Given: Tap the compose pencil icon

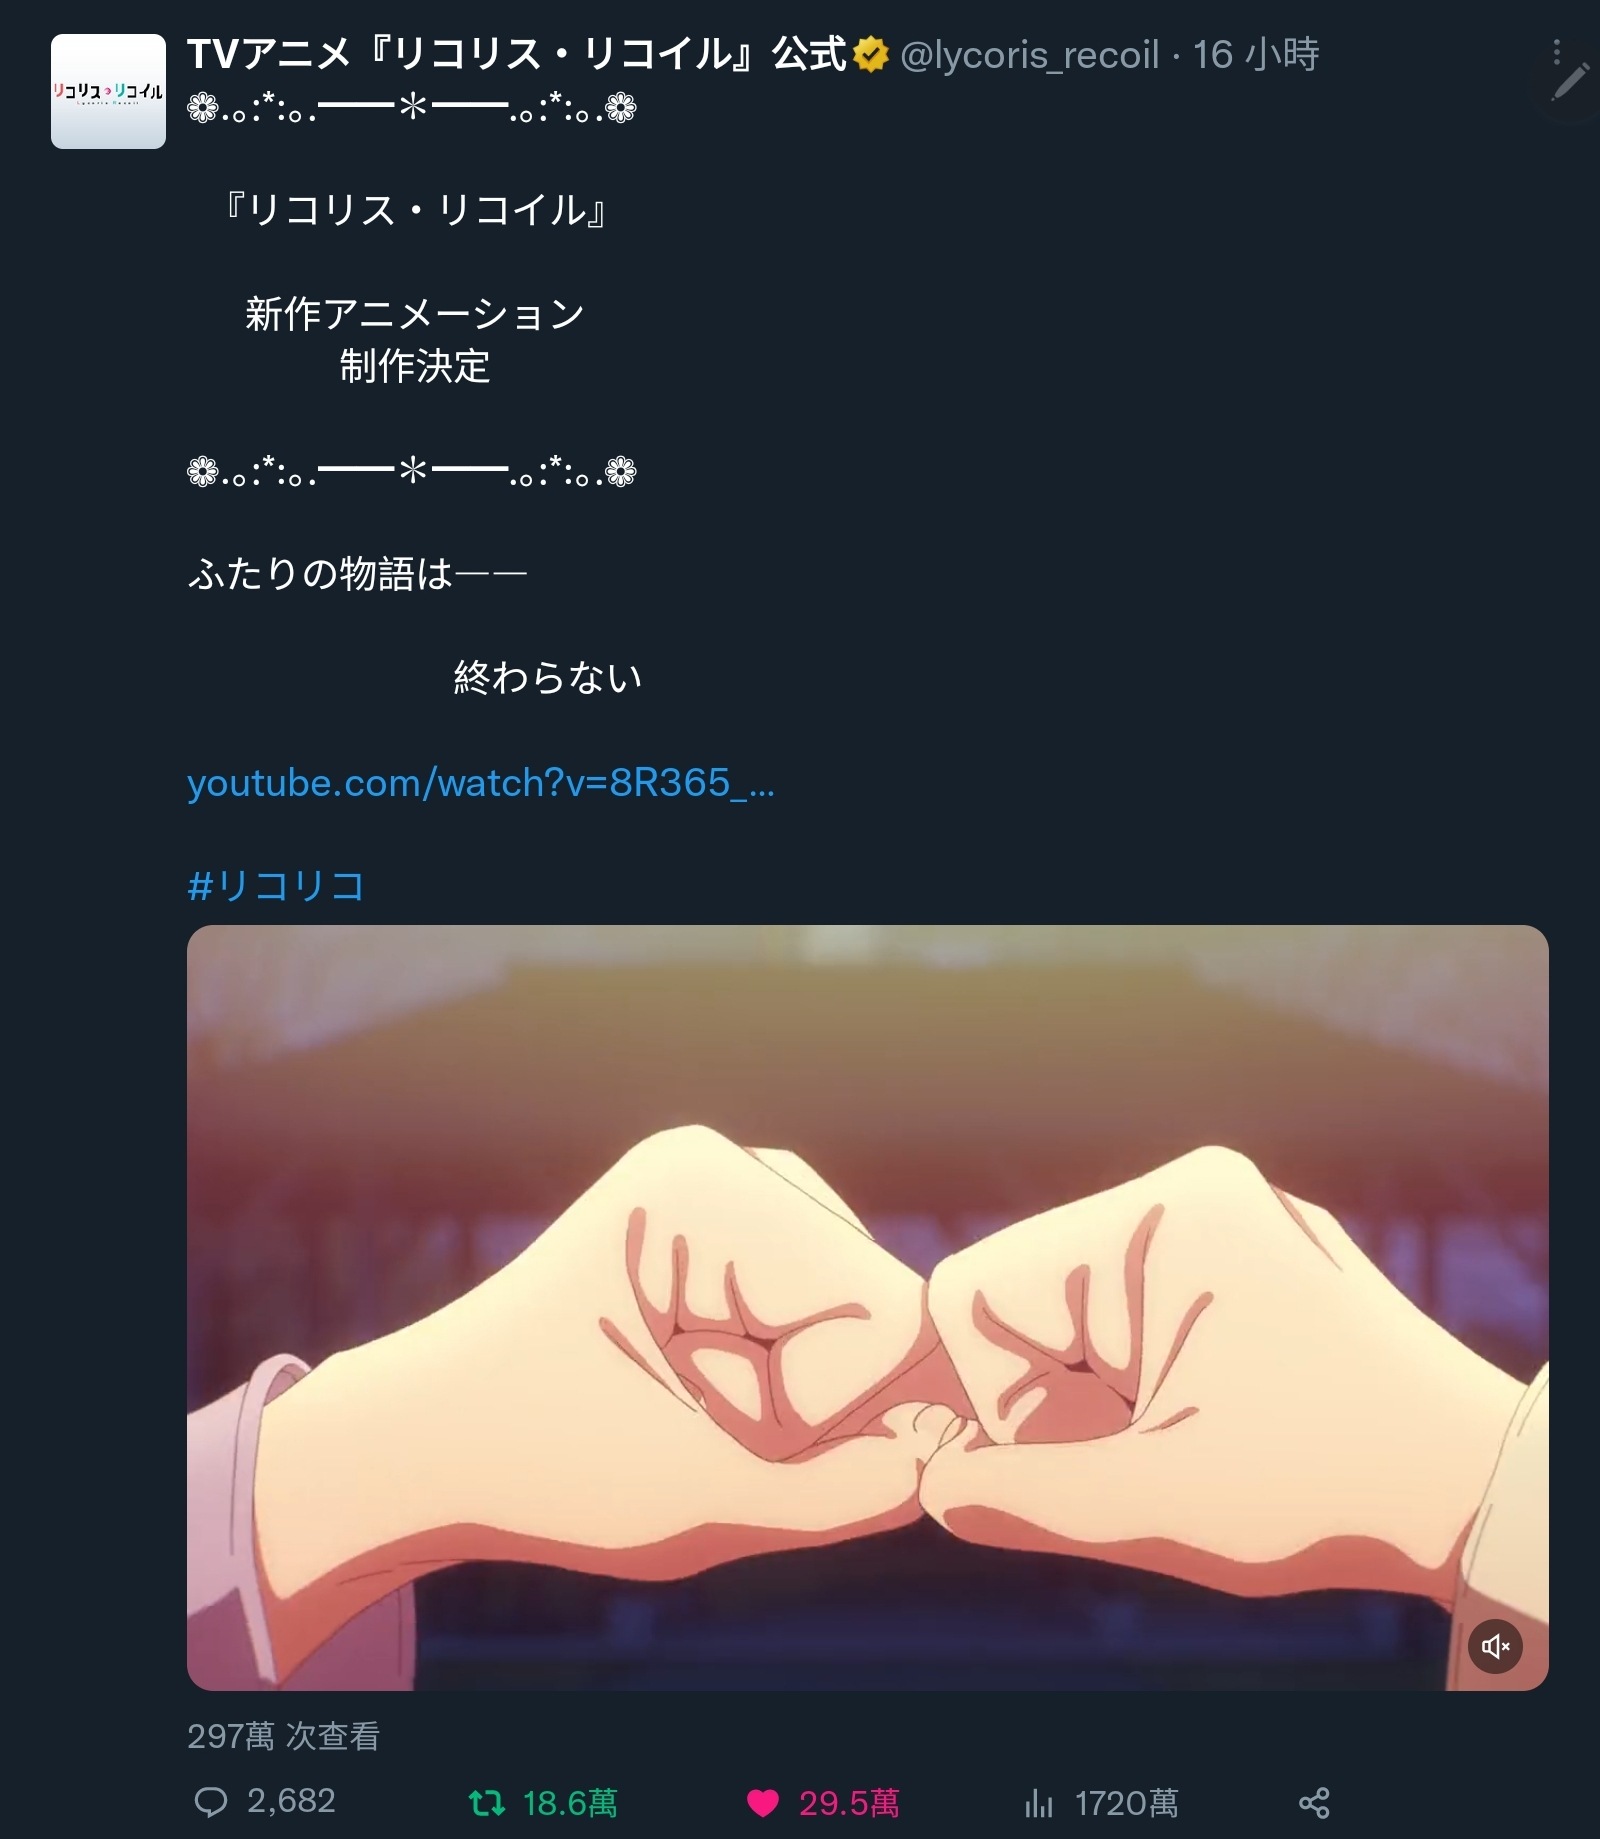Looking at the screenshot, I should coord(1570,83).
